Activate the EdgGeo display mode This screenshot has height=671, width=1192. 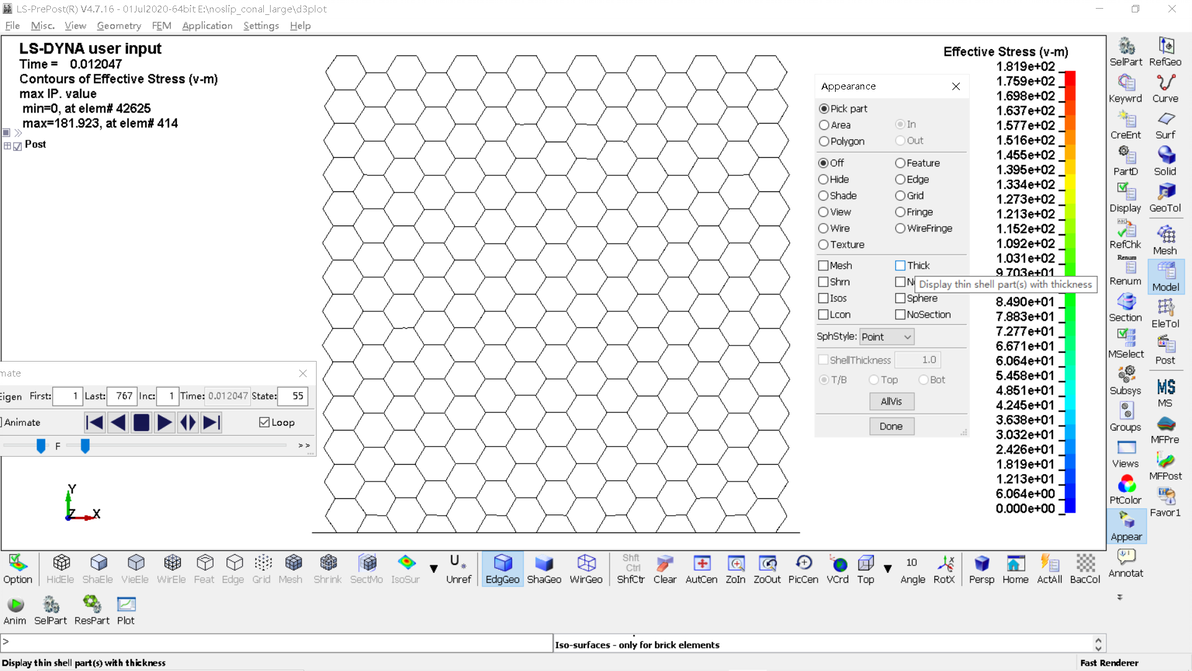pos(502,569)
